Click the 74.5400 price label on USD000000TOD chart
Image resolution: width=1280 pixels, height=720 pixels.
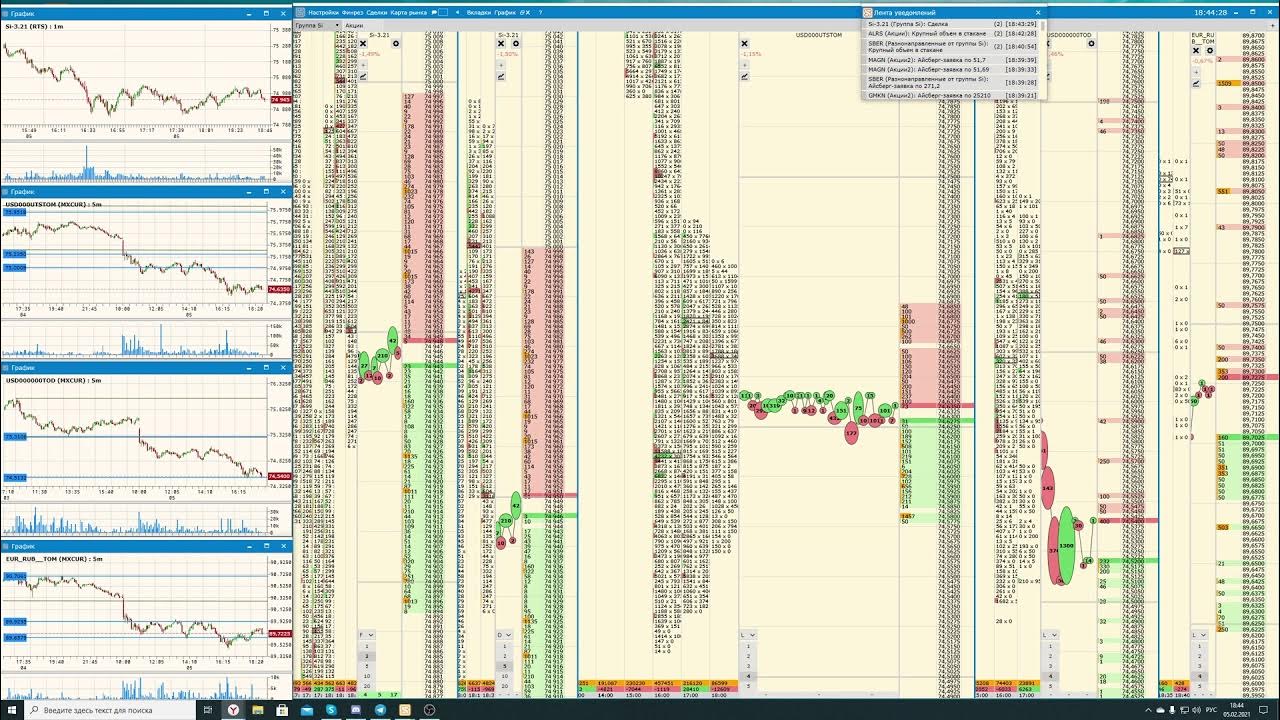coord(279,476)
